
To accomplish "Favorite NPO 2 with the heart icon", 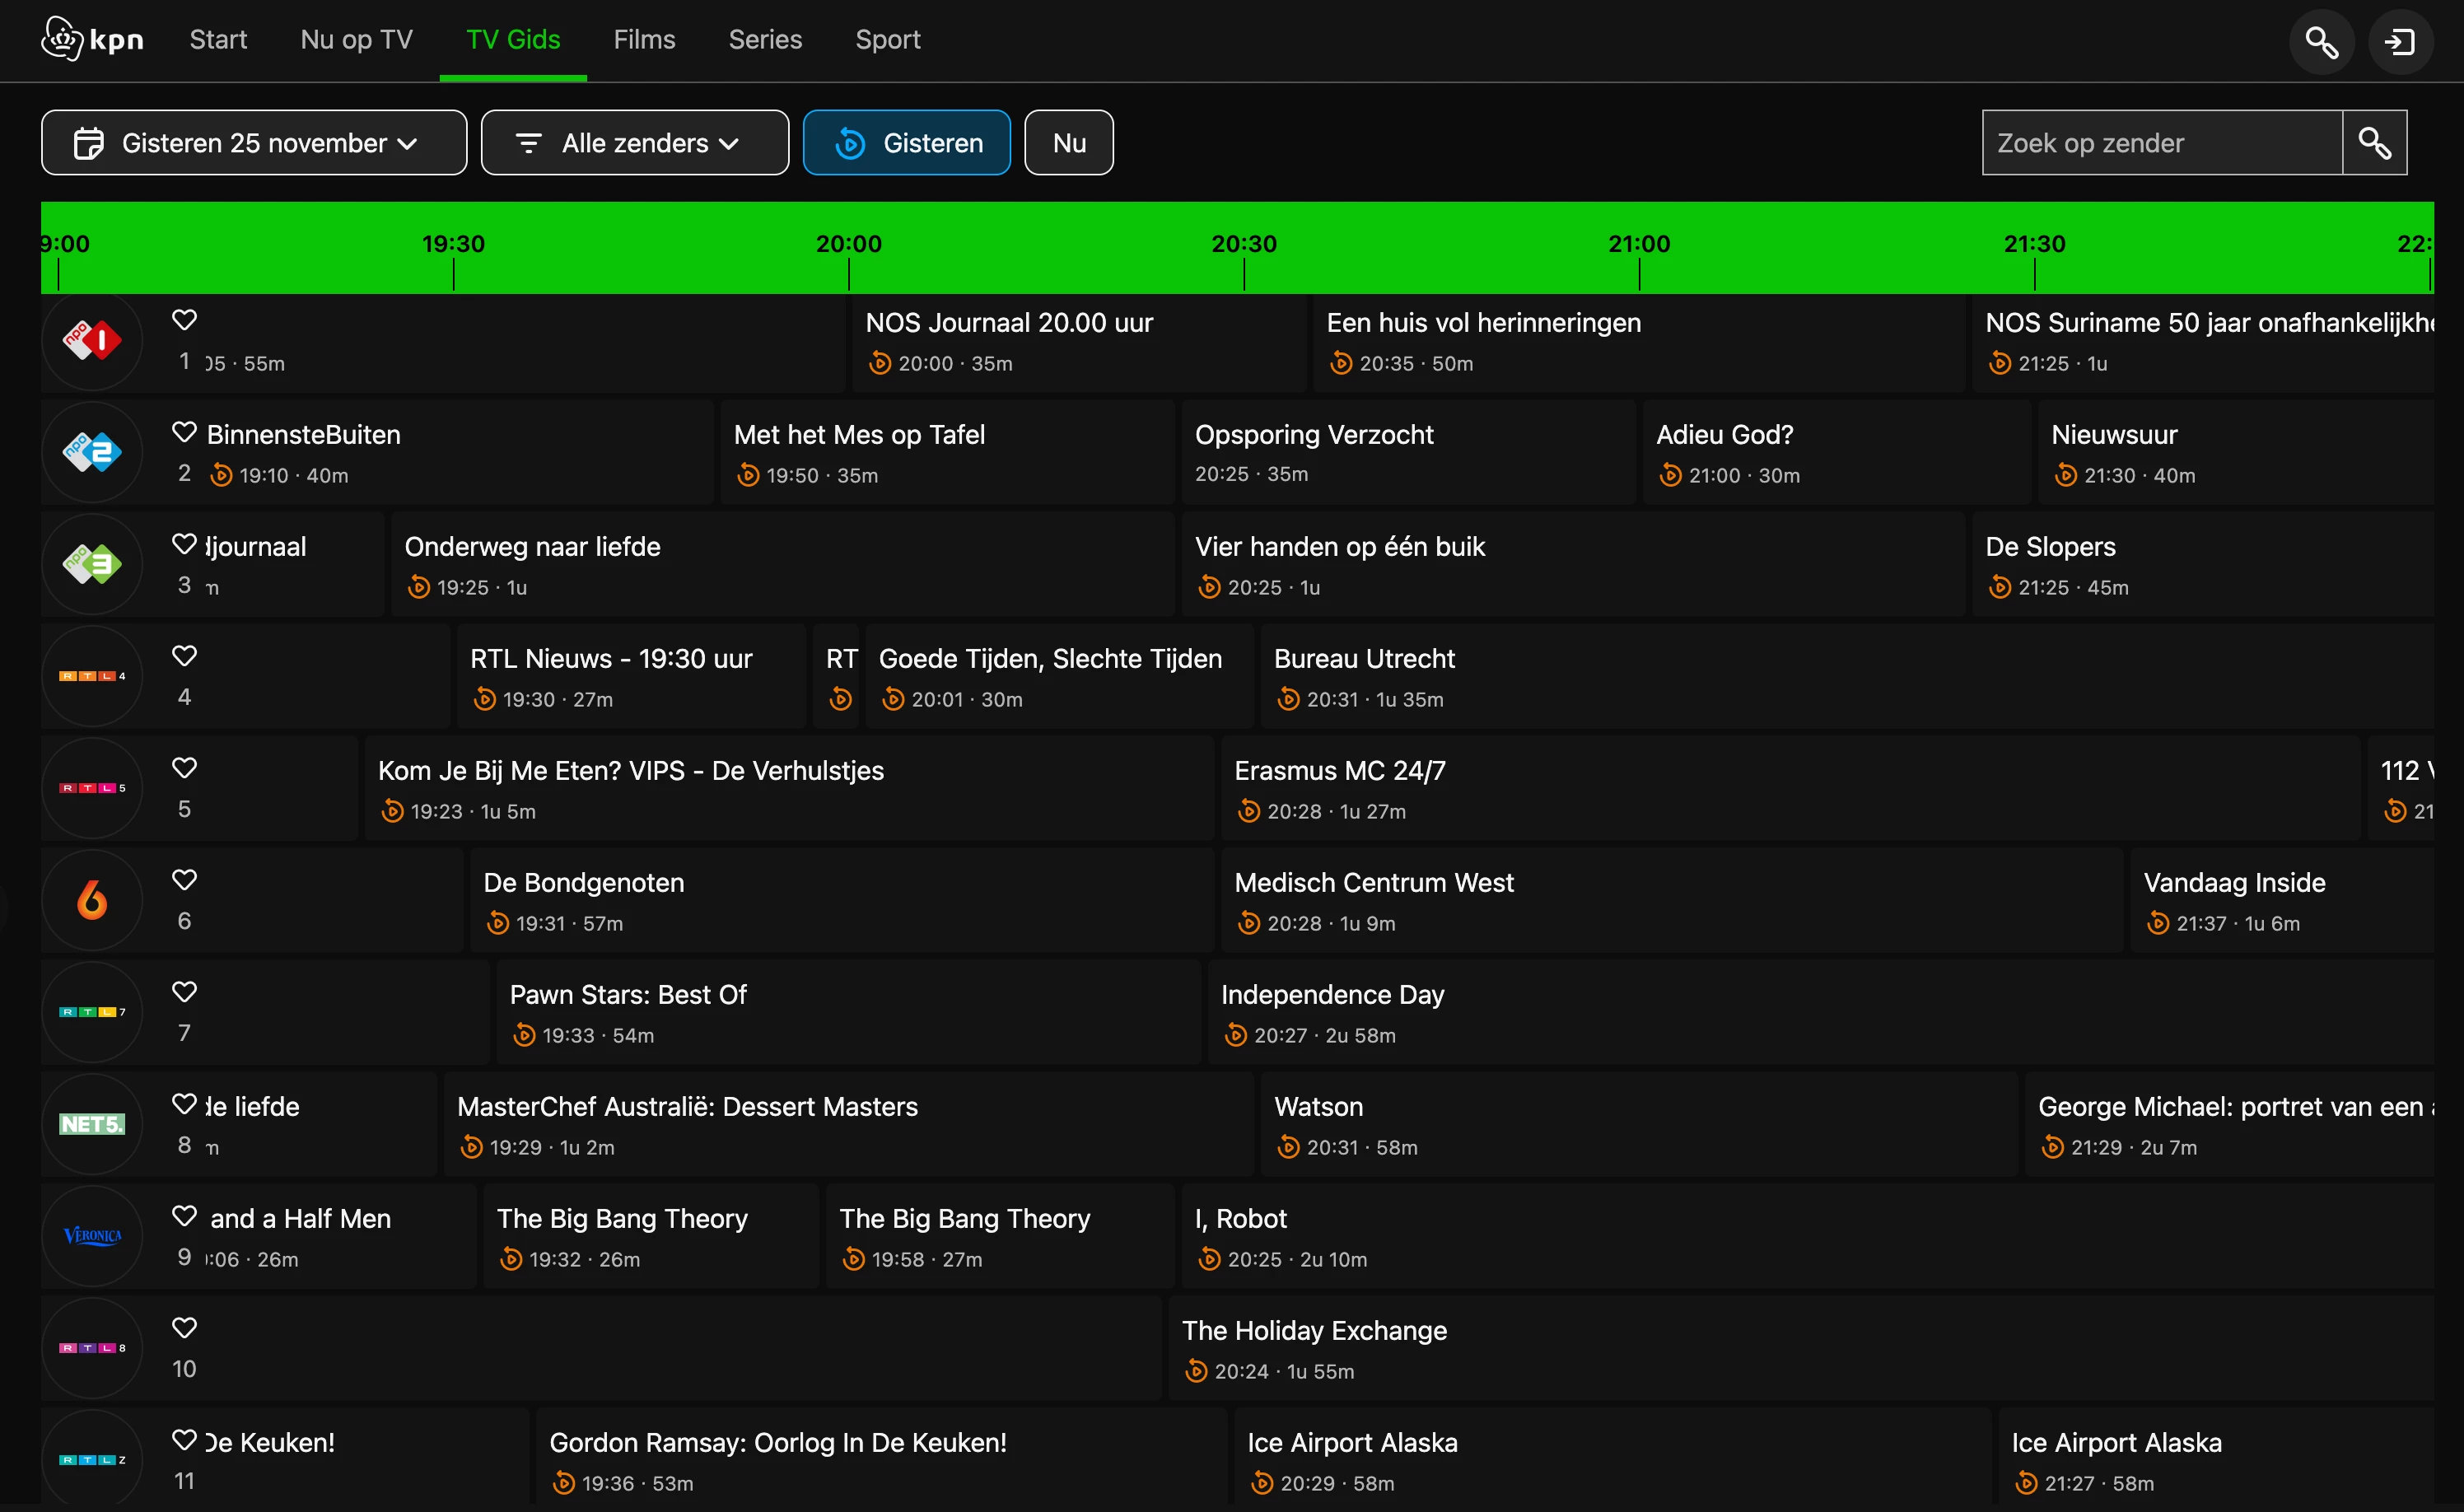I will [184, 432].
